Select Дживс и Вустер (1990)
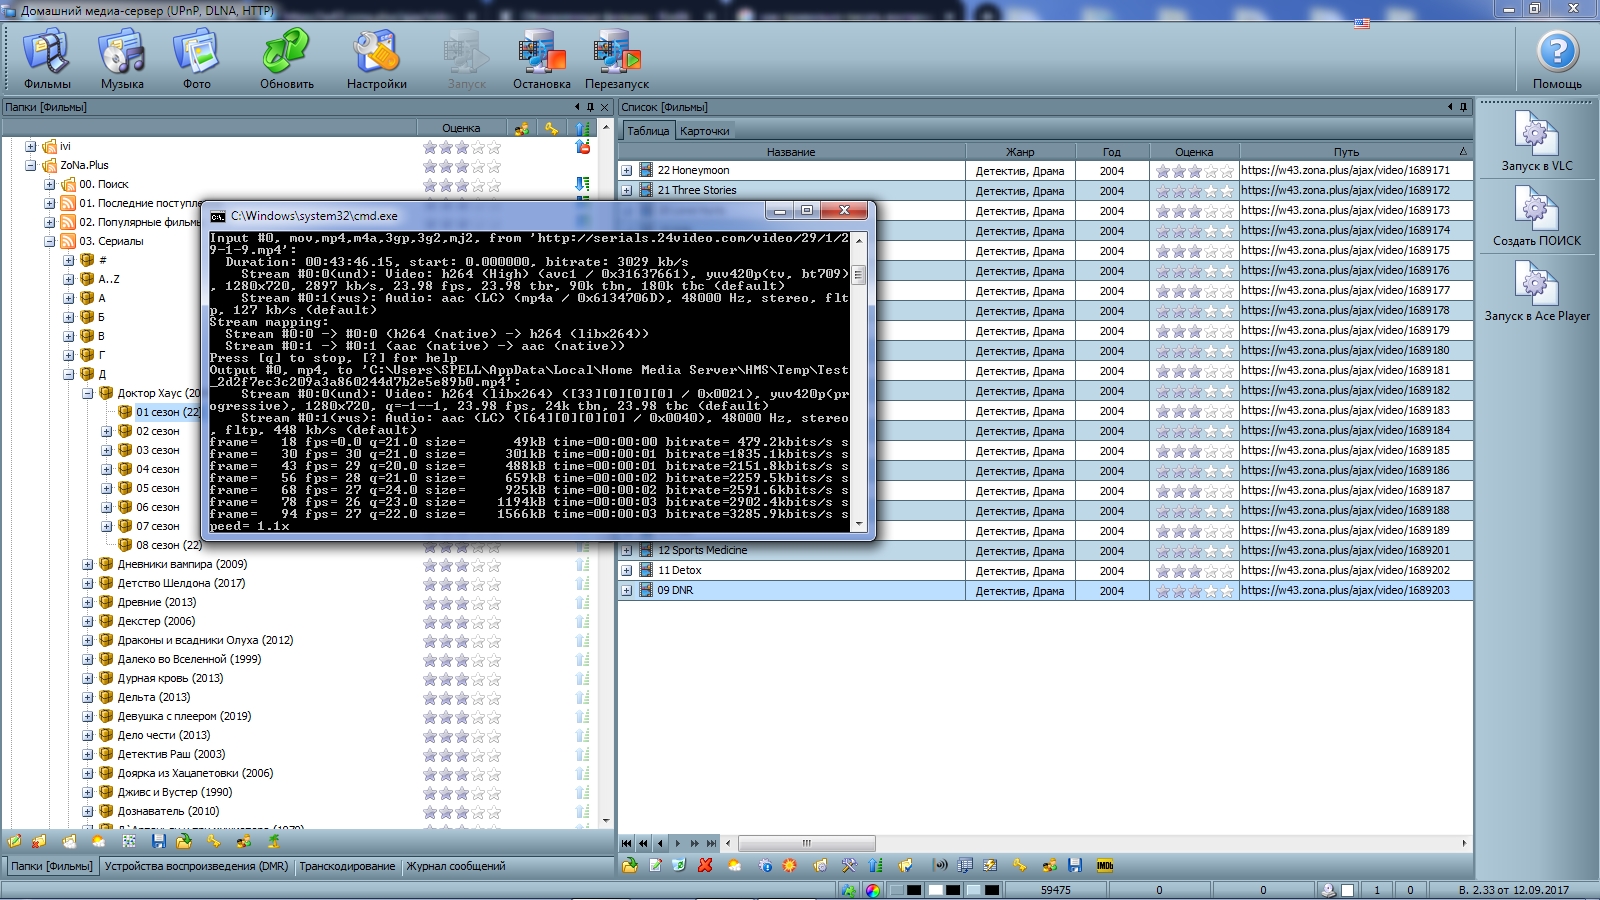The image size is (1600, 900). click(175, 793)
